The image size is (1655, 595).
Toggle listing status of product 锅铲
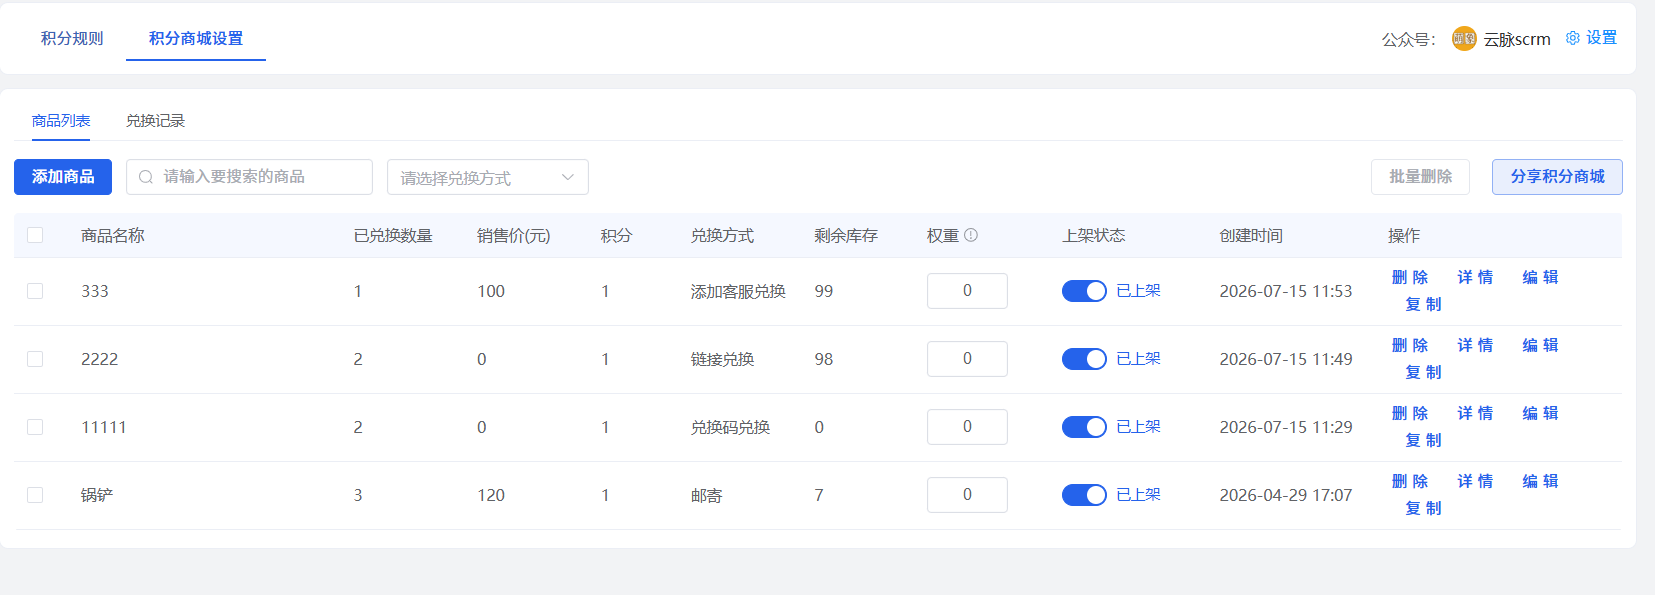coord(1084,495)
